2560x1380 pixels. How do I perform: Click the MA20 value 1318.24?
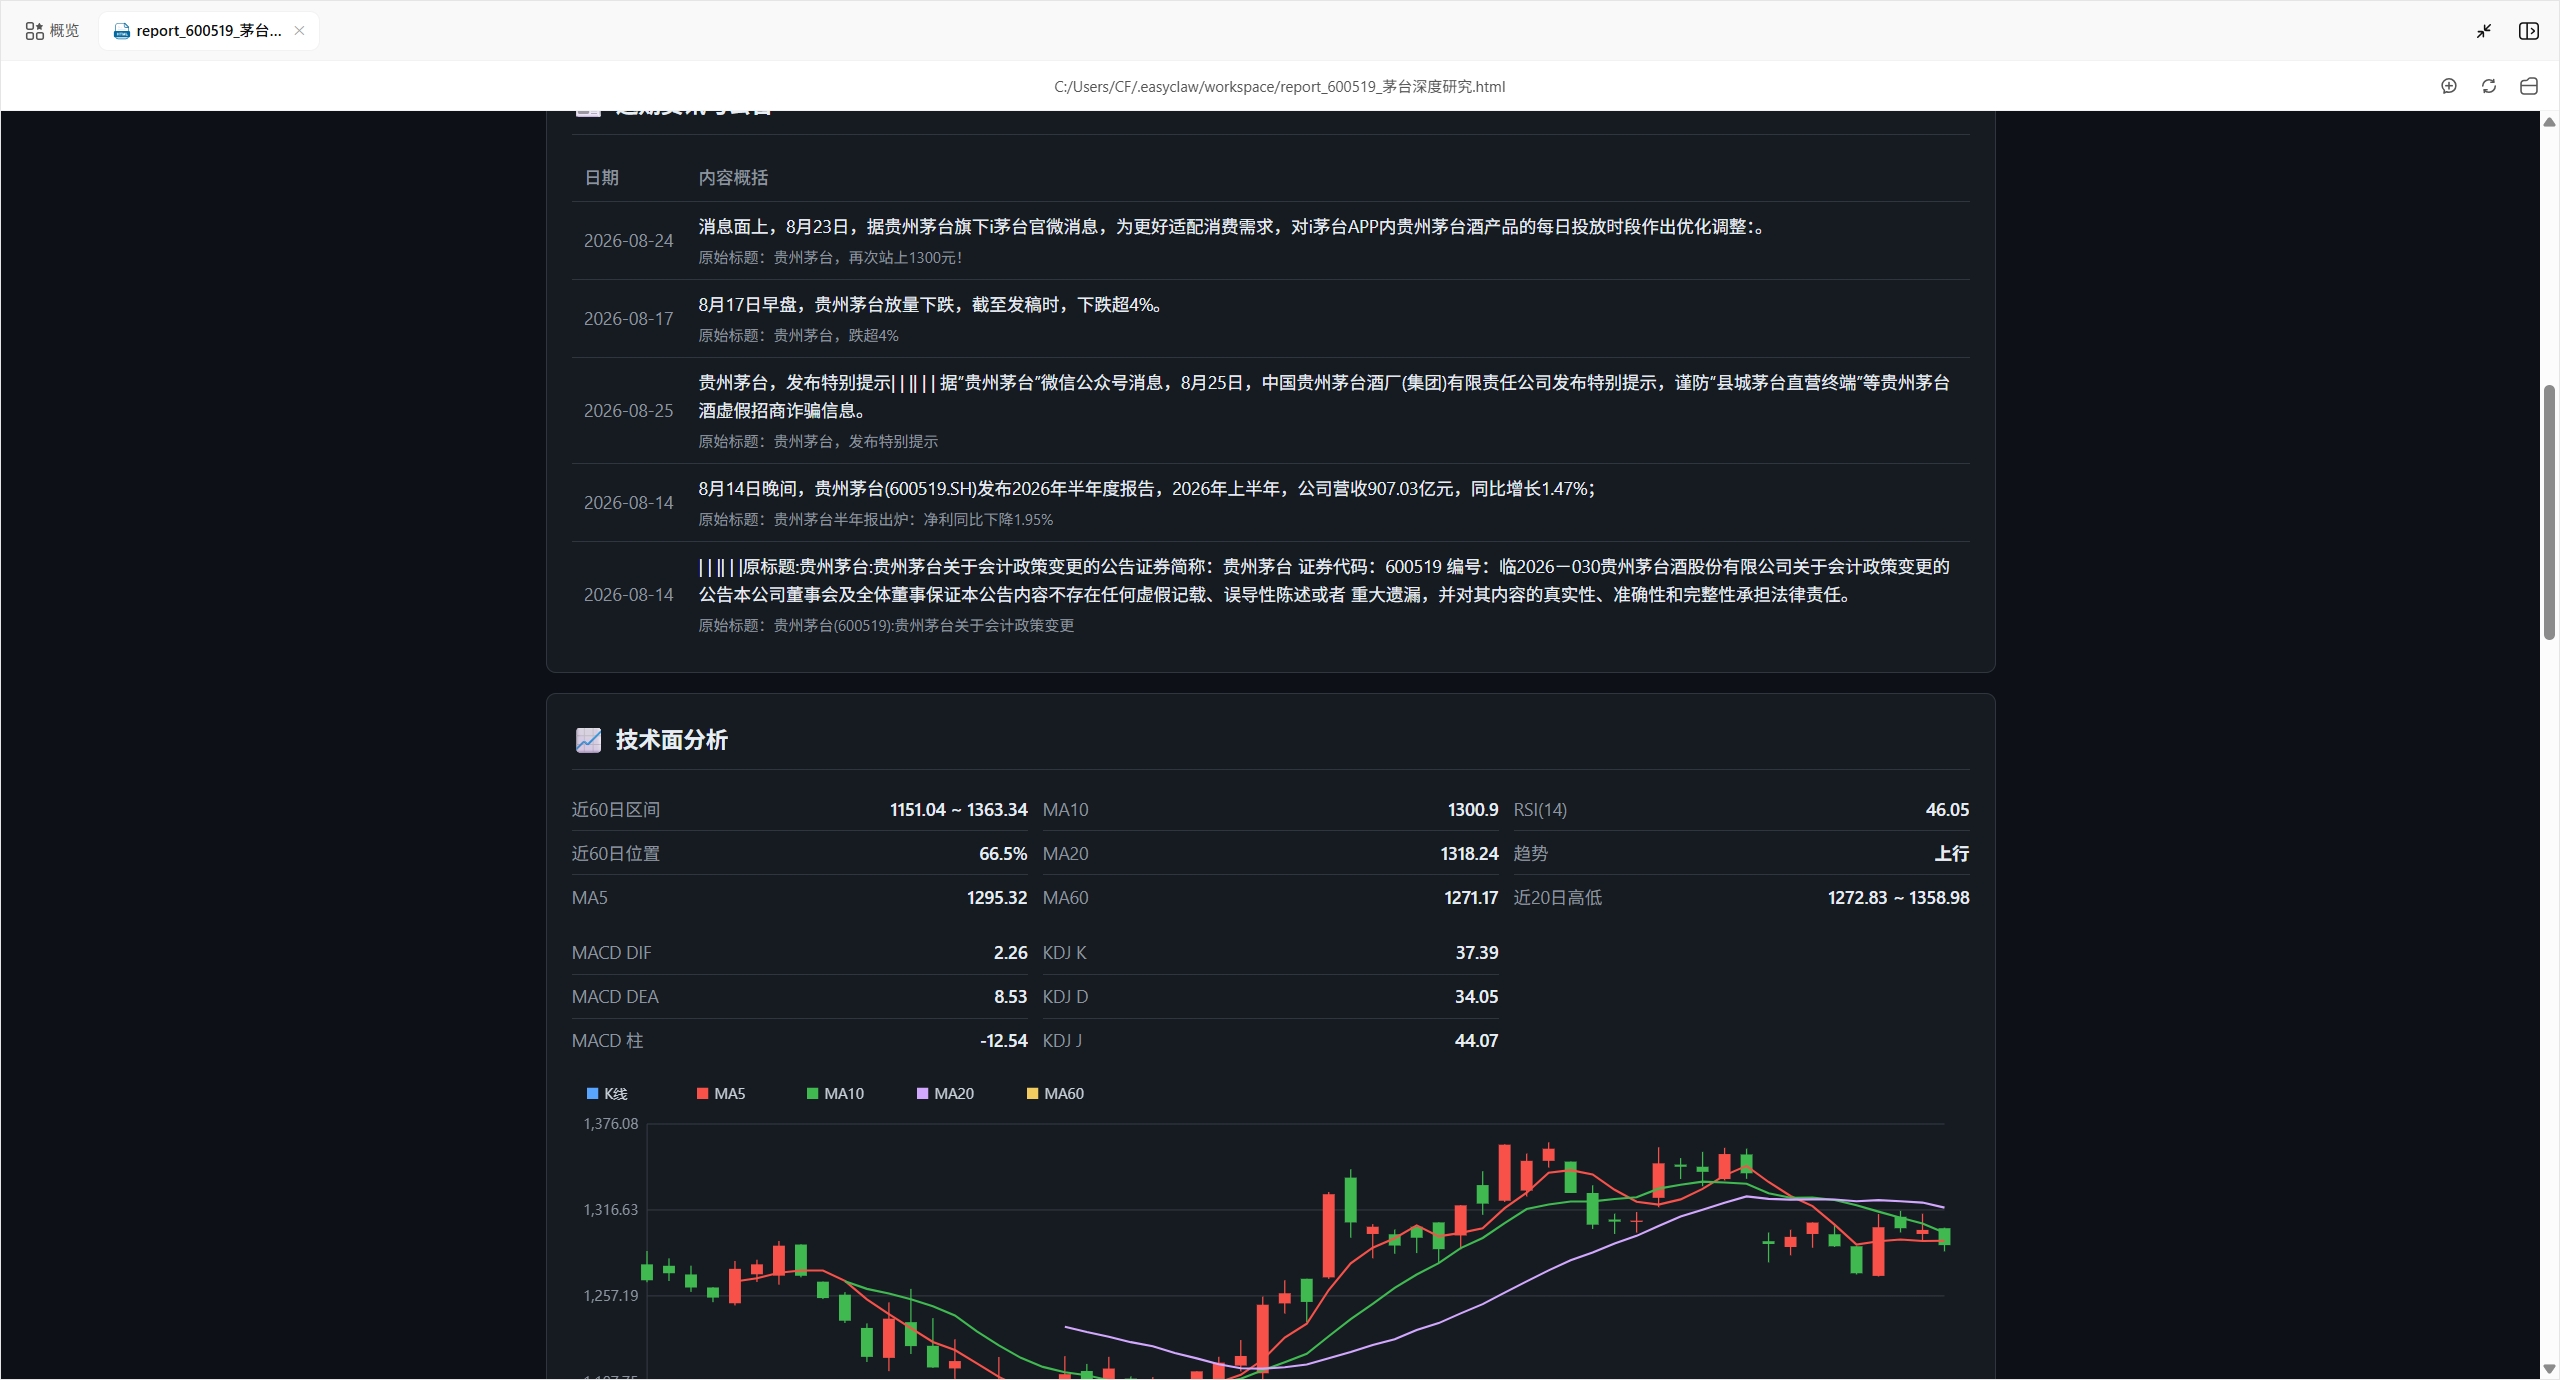tap(1469, 854)
